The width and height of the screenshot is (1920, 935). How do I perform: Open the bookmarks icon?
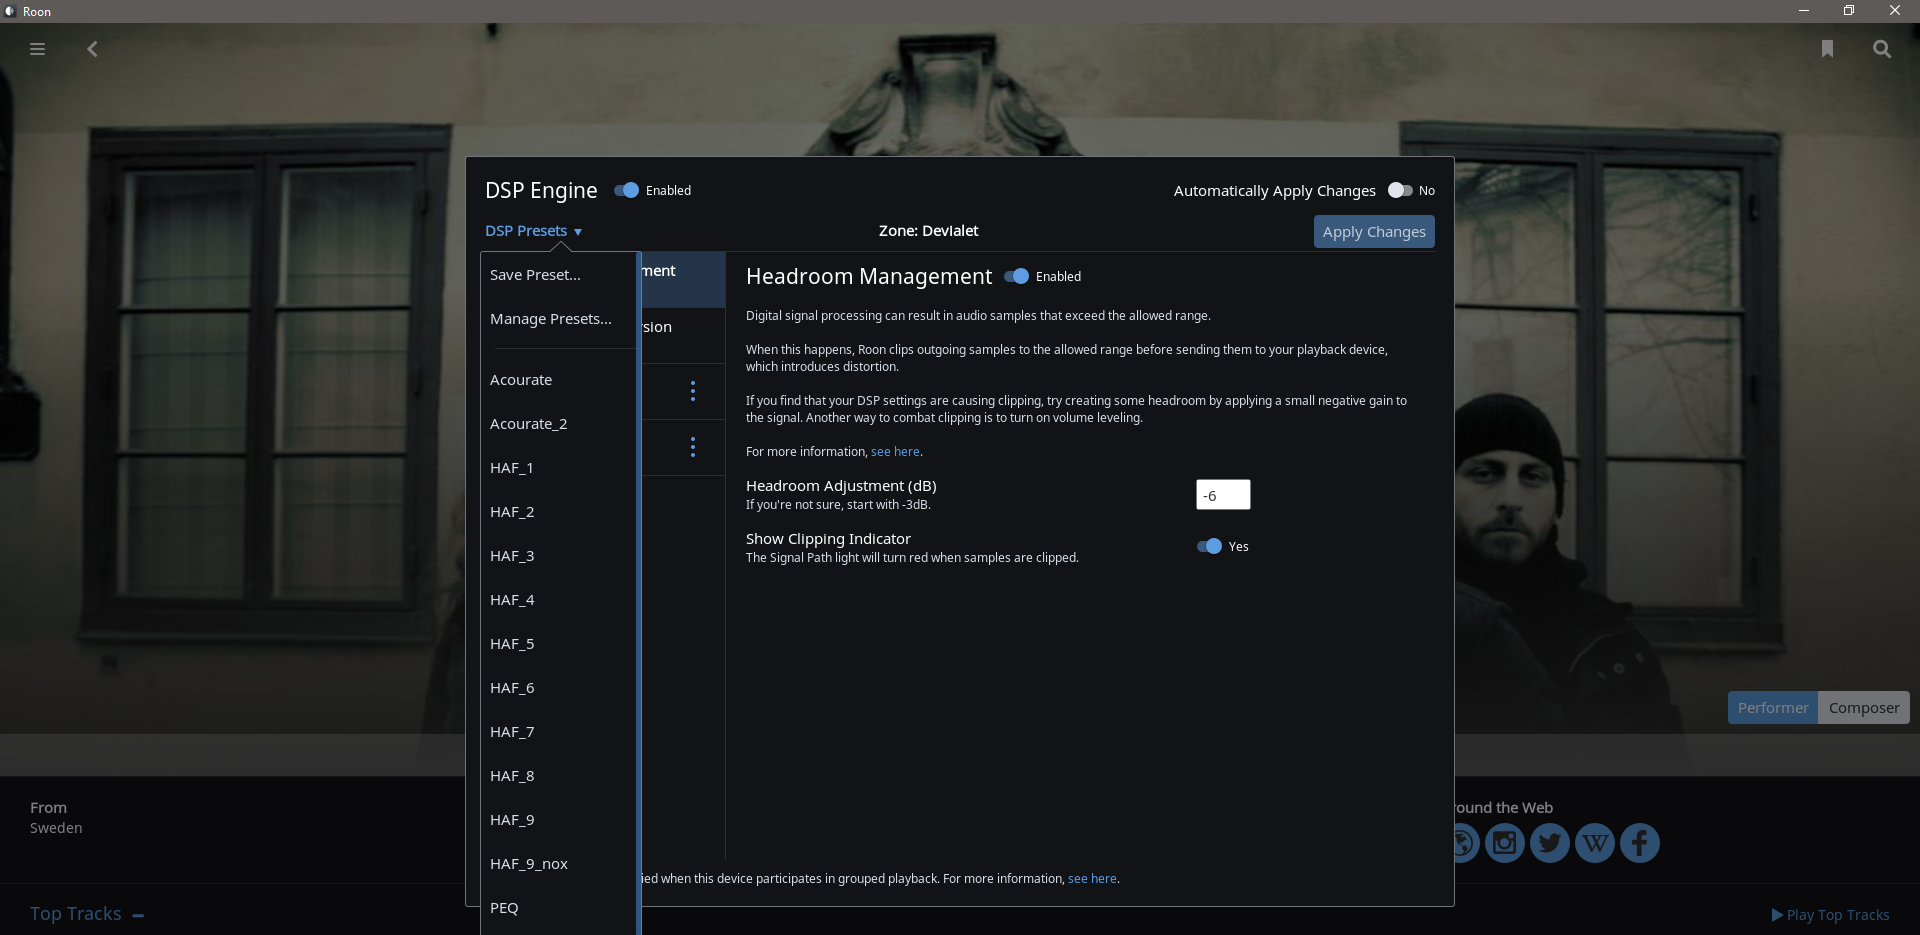tap(1827, 49)
